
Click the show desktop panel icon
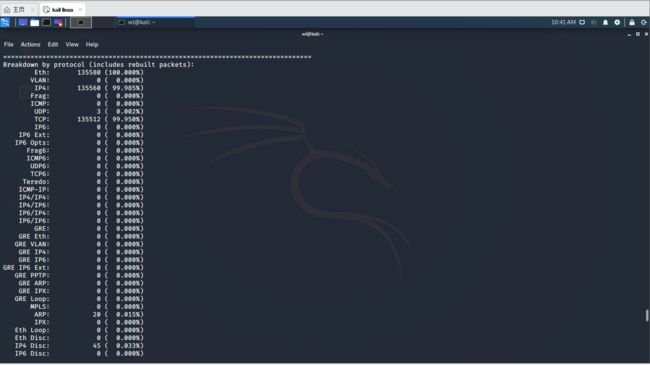tap(23, 22)
